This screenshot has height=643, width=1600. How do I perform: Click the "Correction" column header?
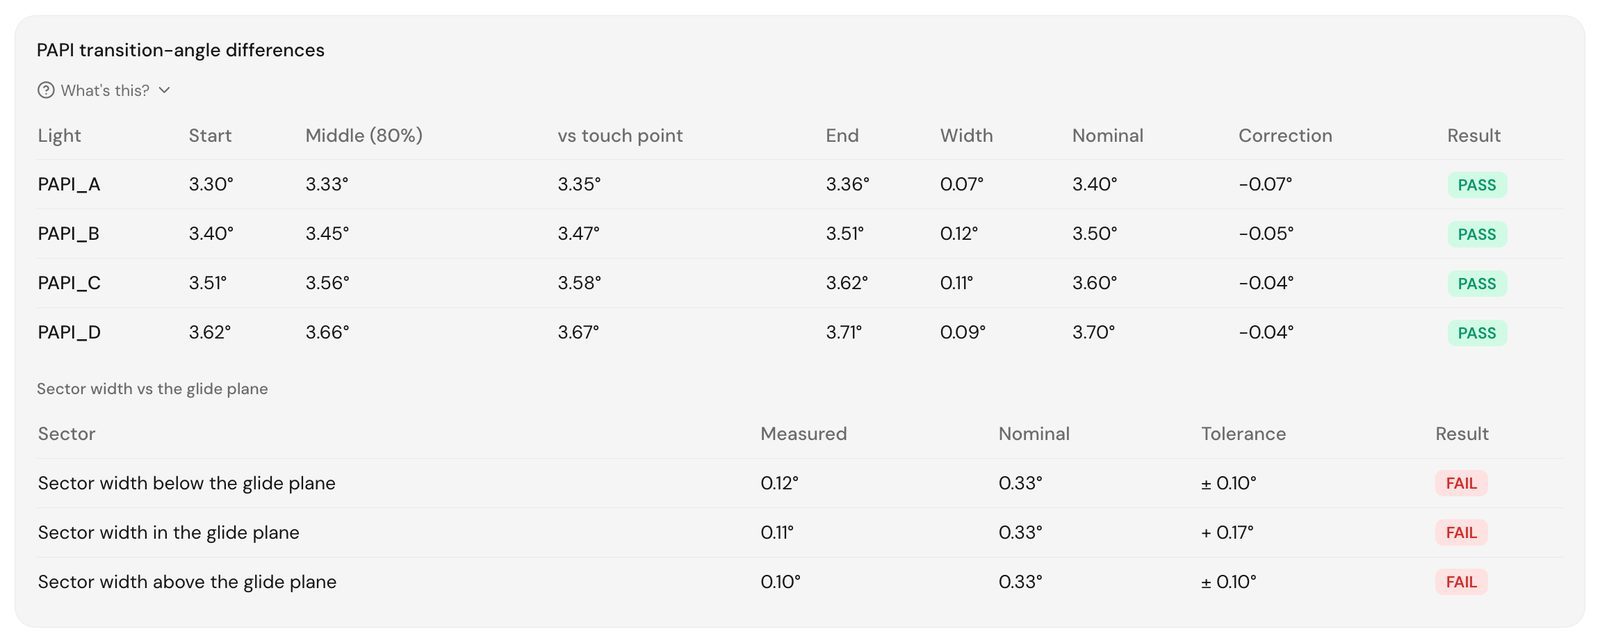pyautogui.click(x=1285, y=136)
